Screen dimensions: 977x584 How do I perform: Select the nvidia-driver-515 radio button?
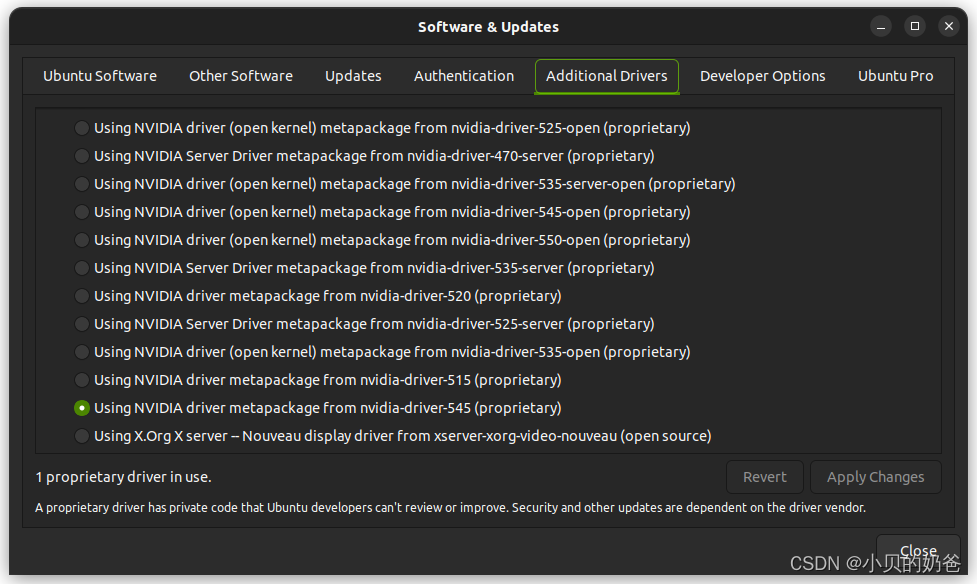82,380
